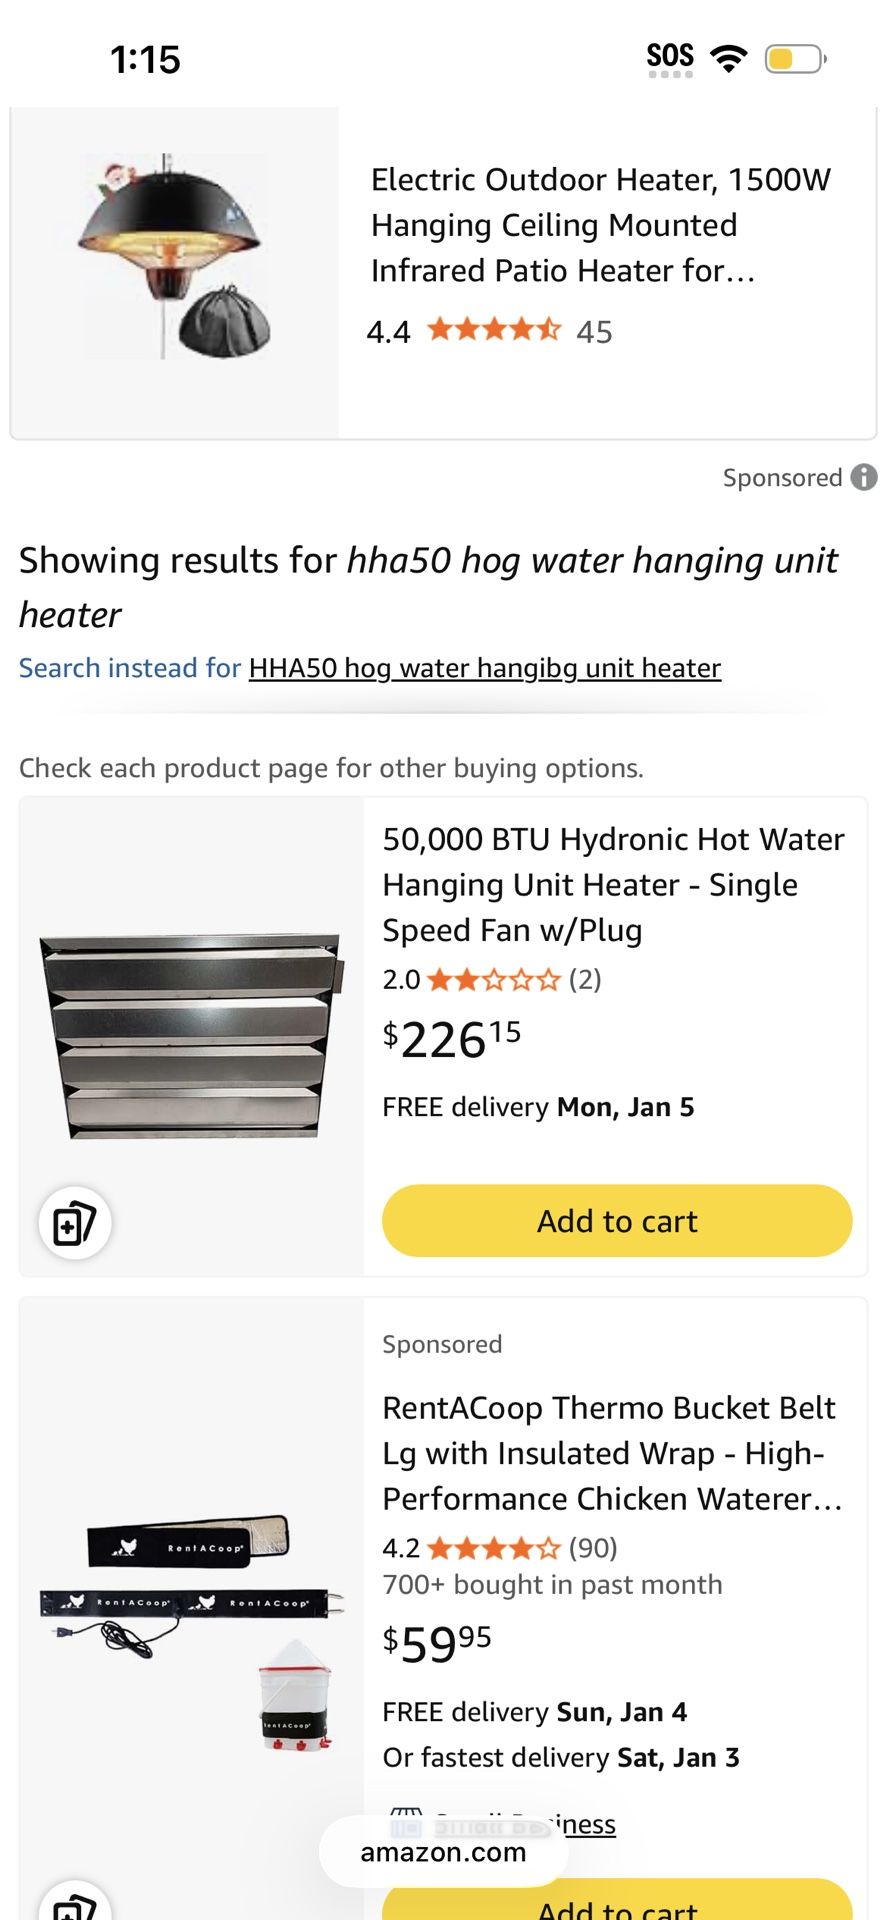This screenshot has width=887, height=1920.
Task: Add the 50,000 BTU Hydronic heater to cart
Action: click(617, 1221)
